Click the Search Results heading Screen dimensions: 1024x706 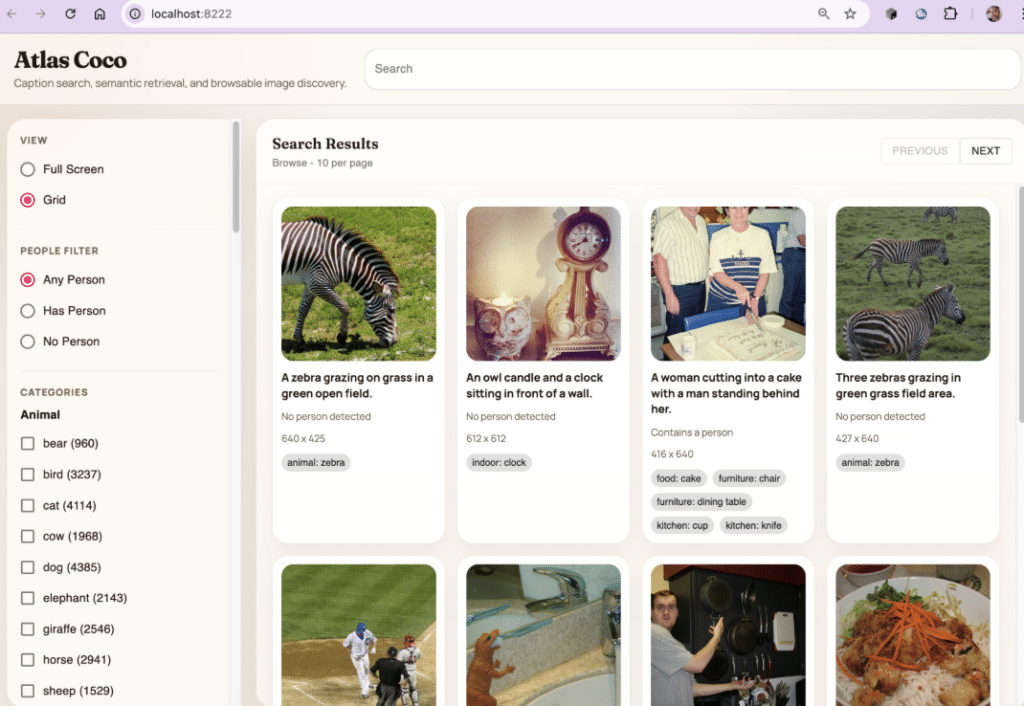coord(325,144)
